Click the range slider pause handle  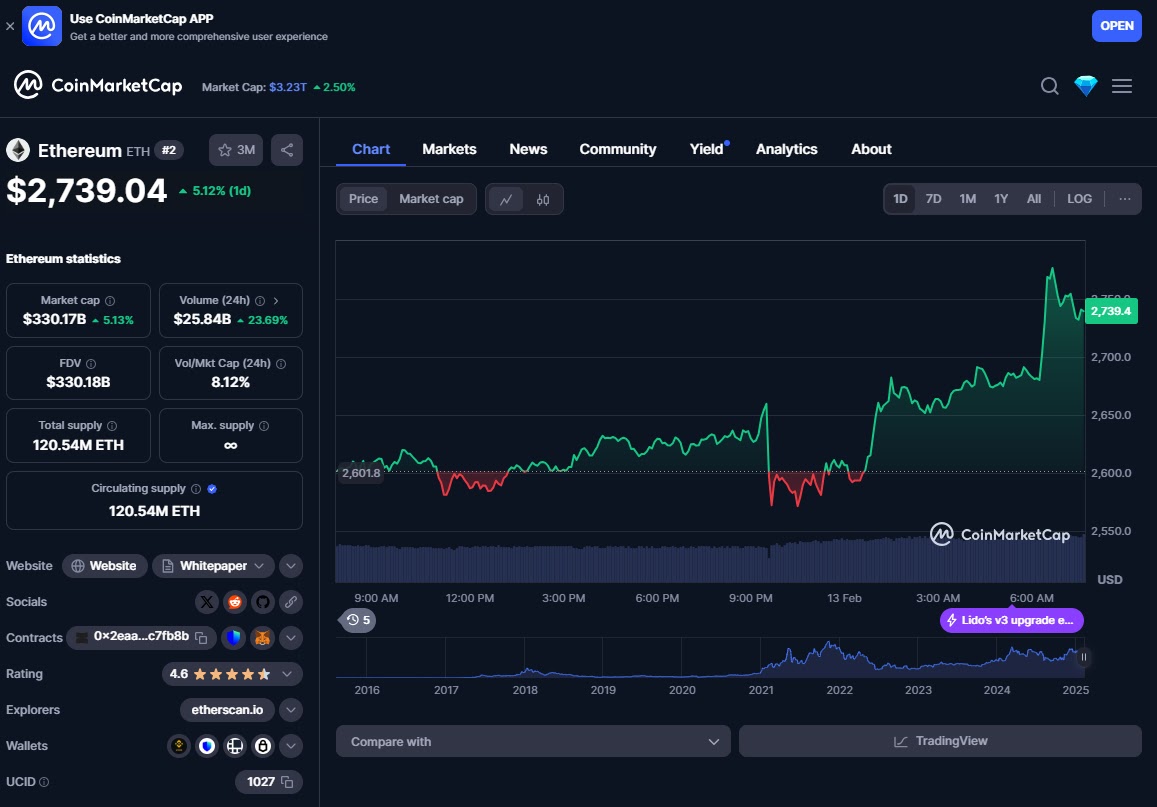click(1083, 657)
